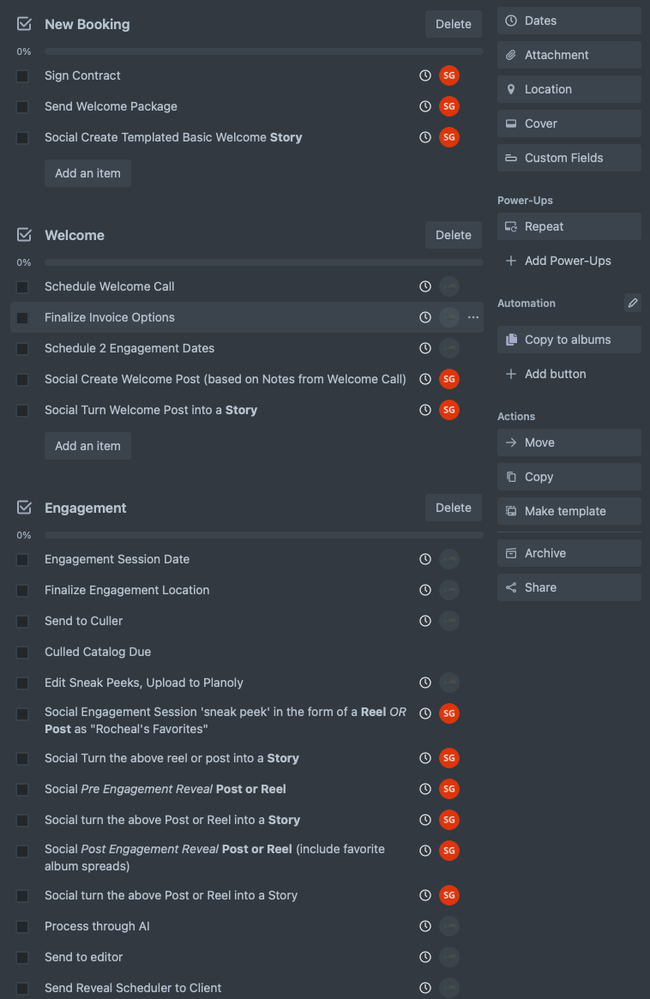Image resolution: width=650 pixels, height=999 pixels.
Task: Click the due date clock on Sign Contract
Action: tap(425, 76)
